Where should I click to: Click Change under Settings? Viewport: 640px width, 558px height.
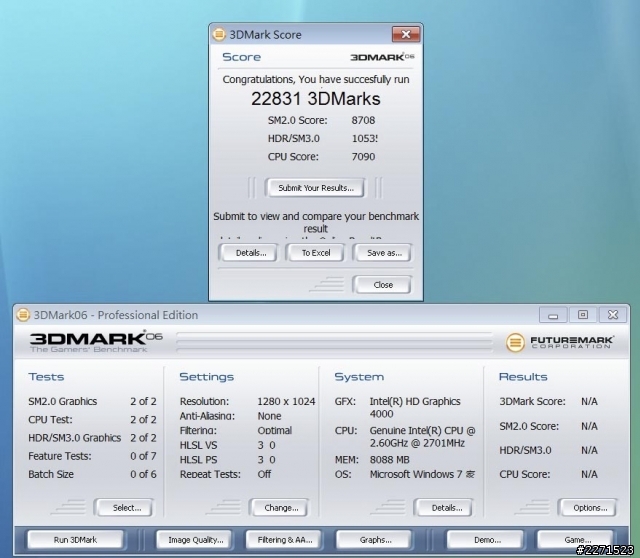280,508
